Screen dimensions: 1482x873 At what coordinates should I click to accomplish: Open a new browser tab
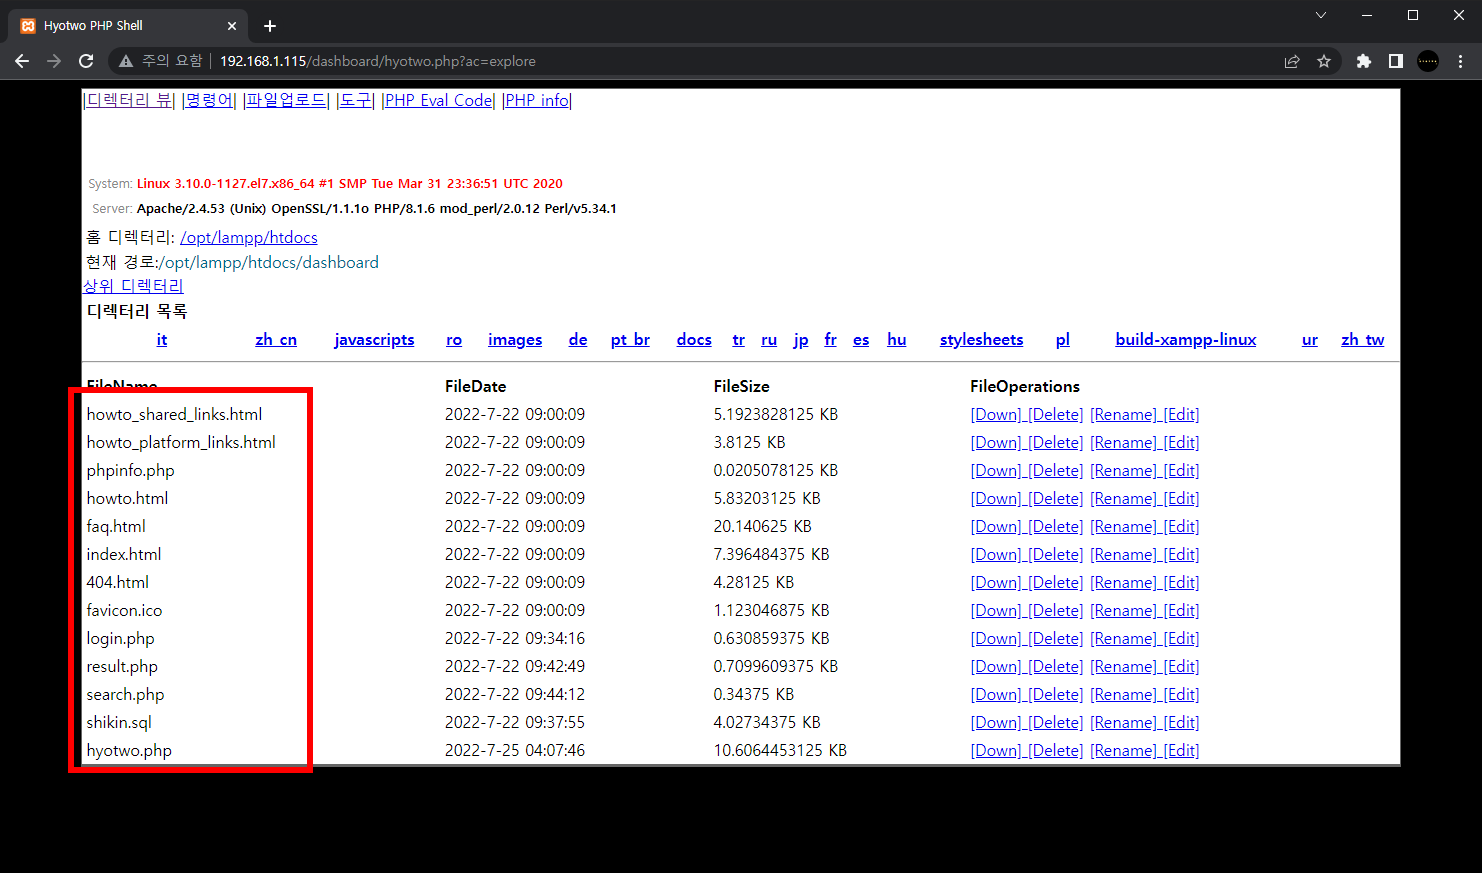(x=270, y=26)
